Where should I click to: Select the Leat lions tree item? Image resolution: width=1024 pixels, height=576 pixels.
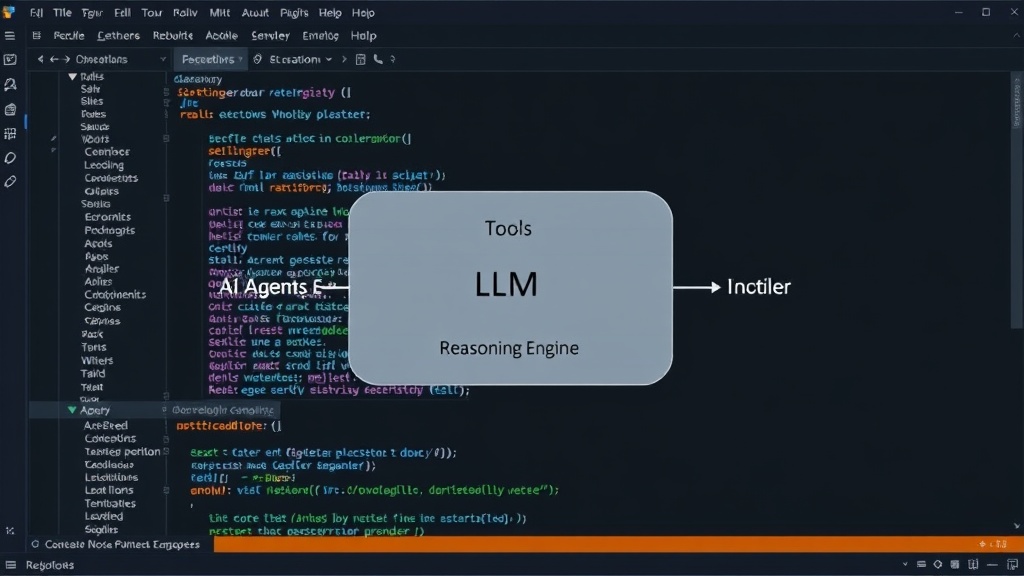(109, 490)
